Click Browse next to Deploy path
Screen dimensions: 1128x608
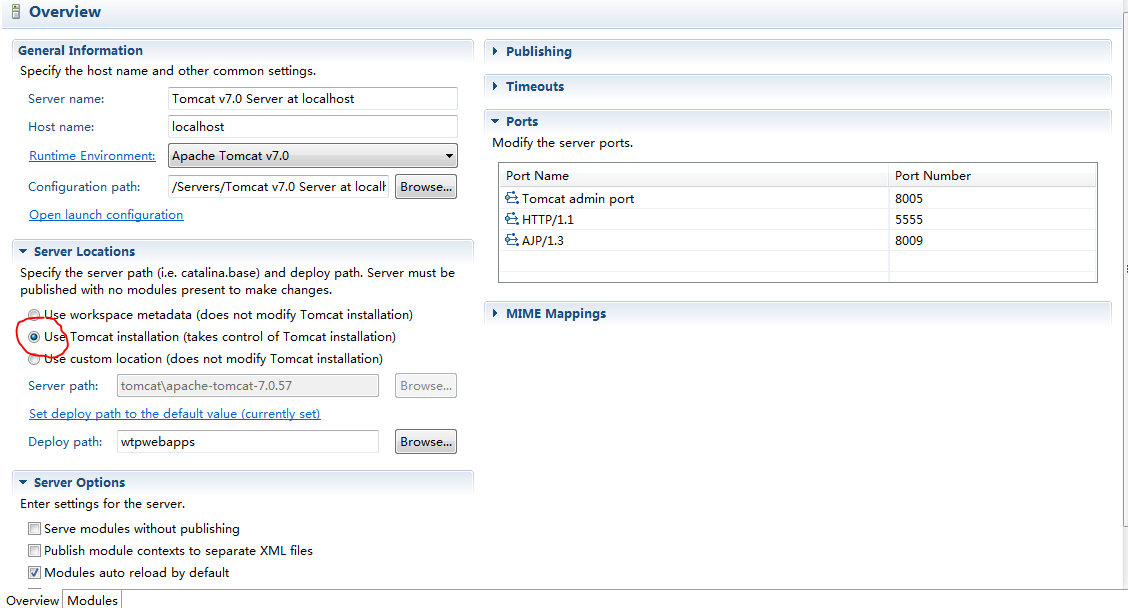[426, 442]
